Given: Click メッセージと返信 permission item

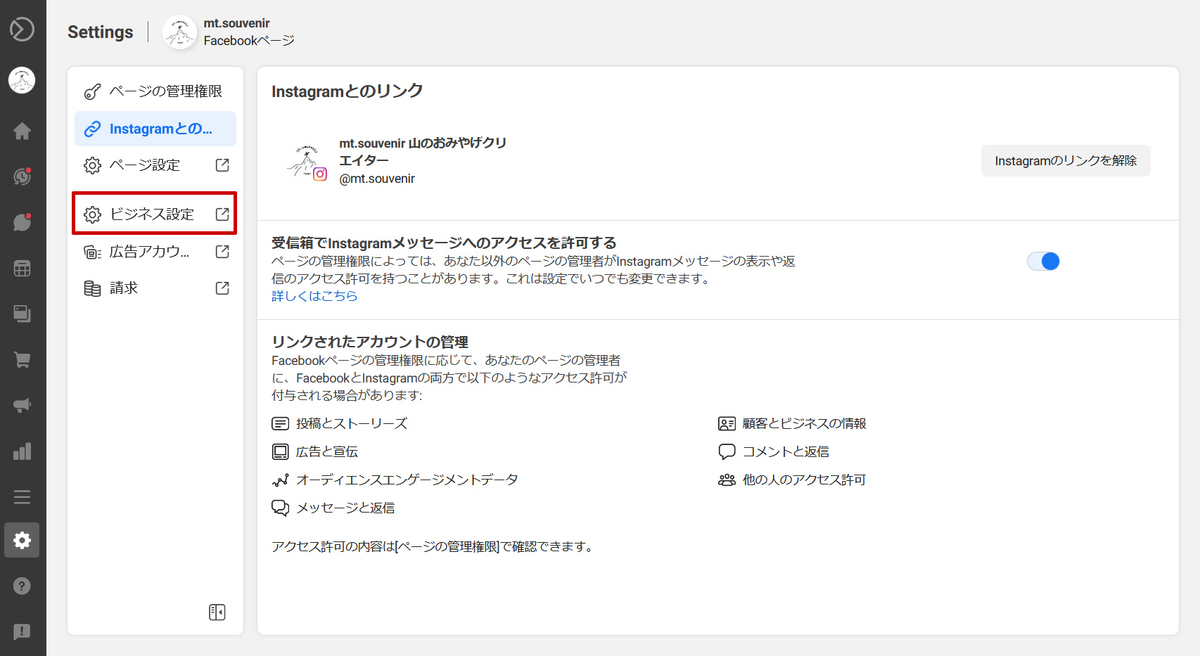Looking at the screenshot, I should click(x=333, y=507).
